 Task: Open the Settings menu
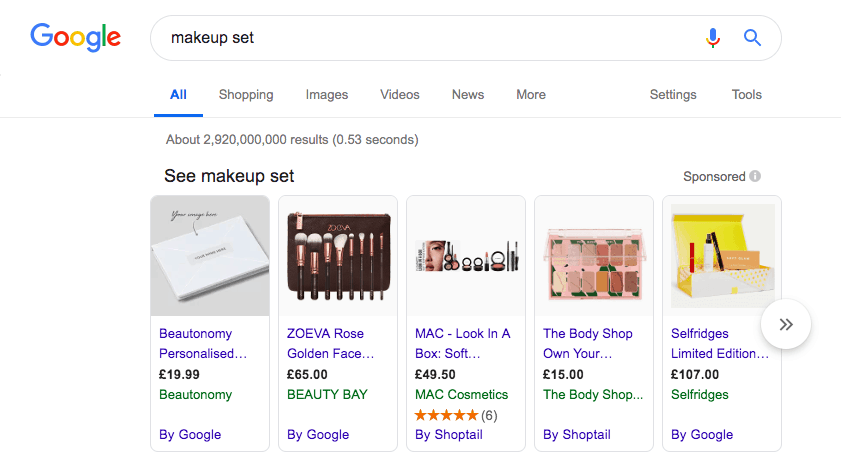[x=672, y=95]
